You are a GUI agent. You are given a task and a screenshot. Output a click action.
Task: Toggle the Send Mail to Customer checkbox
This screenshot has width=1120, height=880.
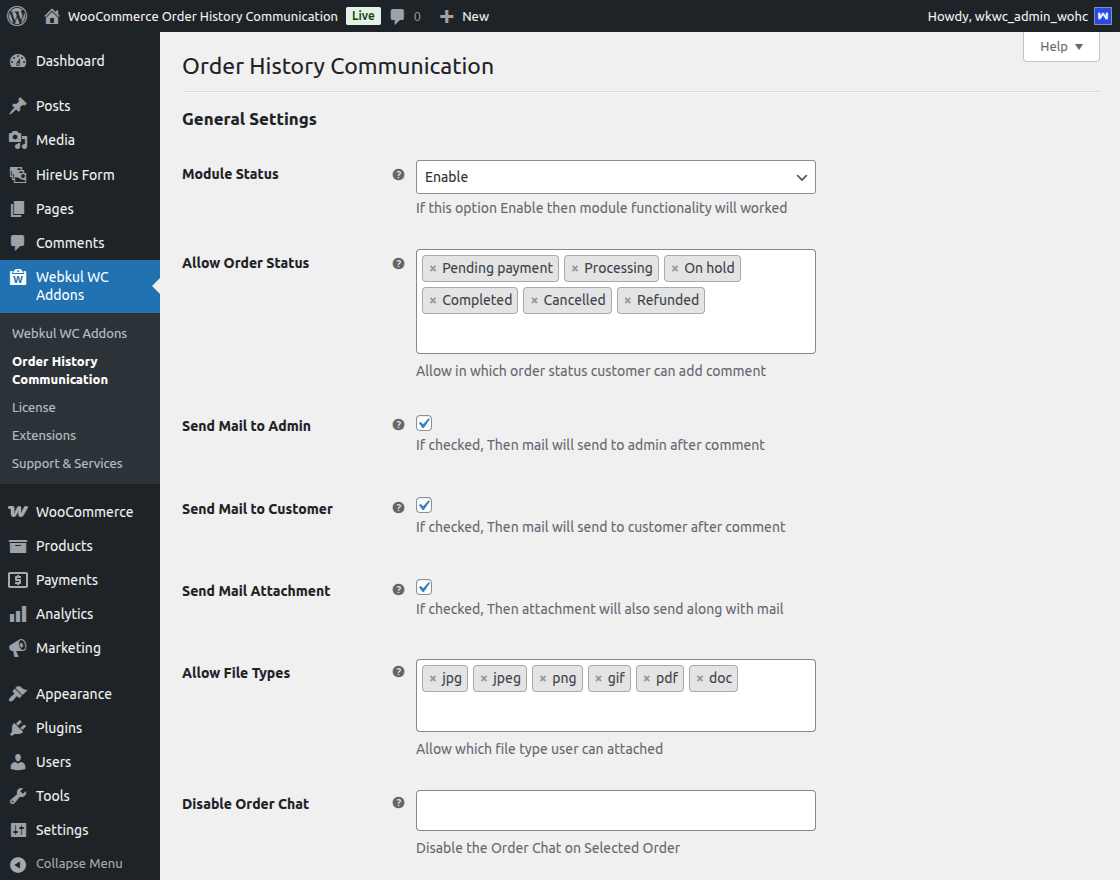click(x=424, y=505)
